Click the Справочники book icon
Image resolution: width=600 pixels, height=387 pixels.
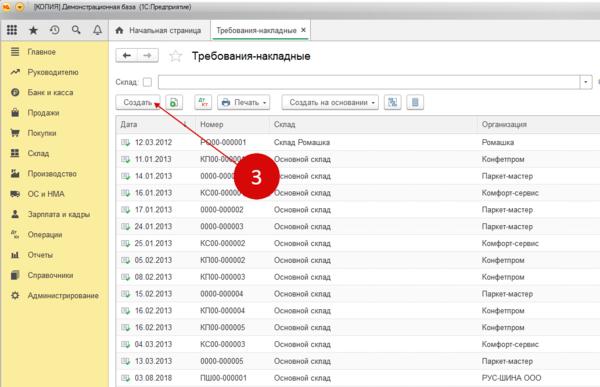(x=15, y=275)
